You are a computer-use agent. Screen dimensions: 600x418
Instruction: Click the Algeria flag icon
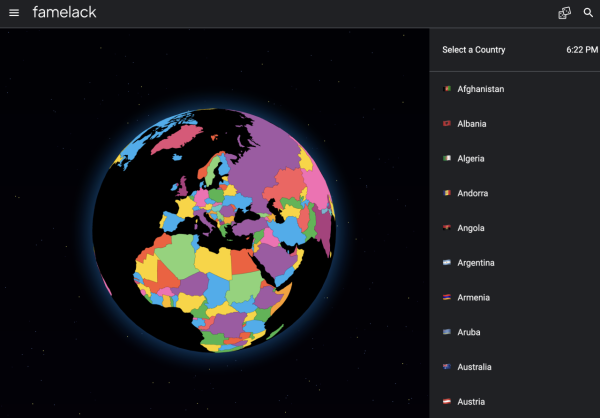click(446, 159)
